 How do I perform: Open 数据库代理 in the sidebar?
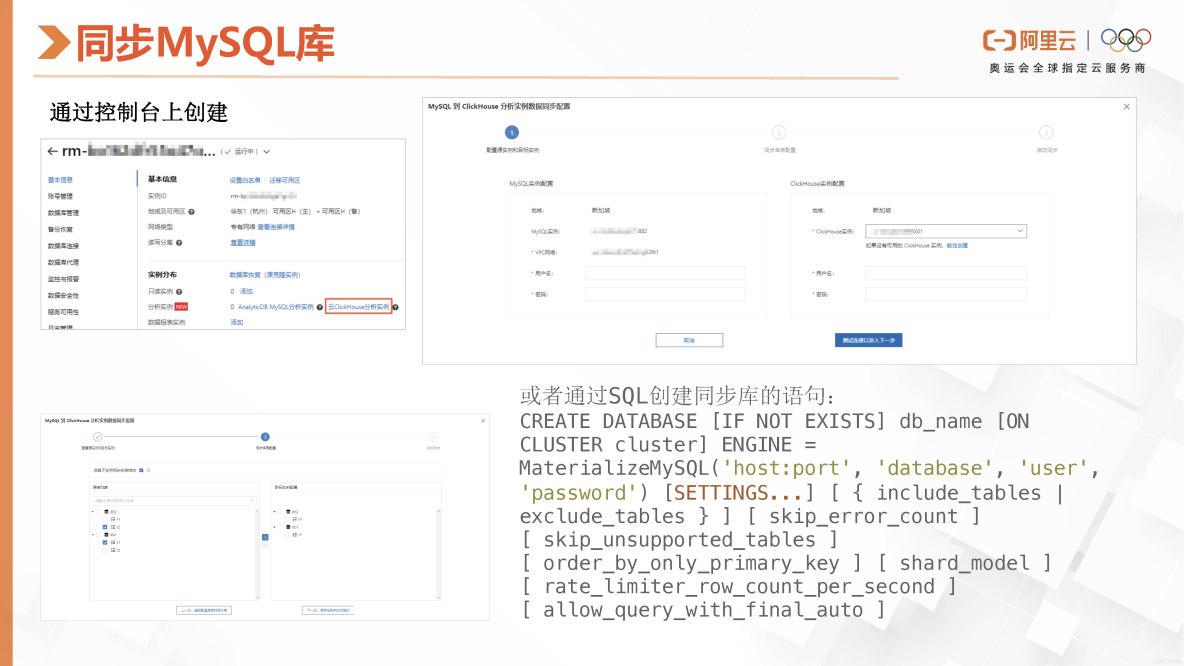point(63,263)
